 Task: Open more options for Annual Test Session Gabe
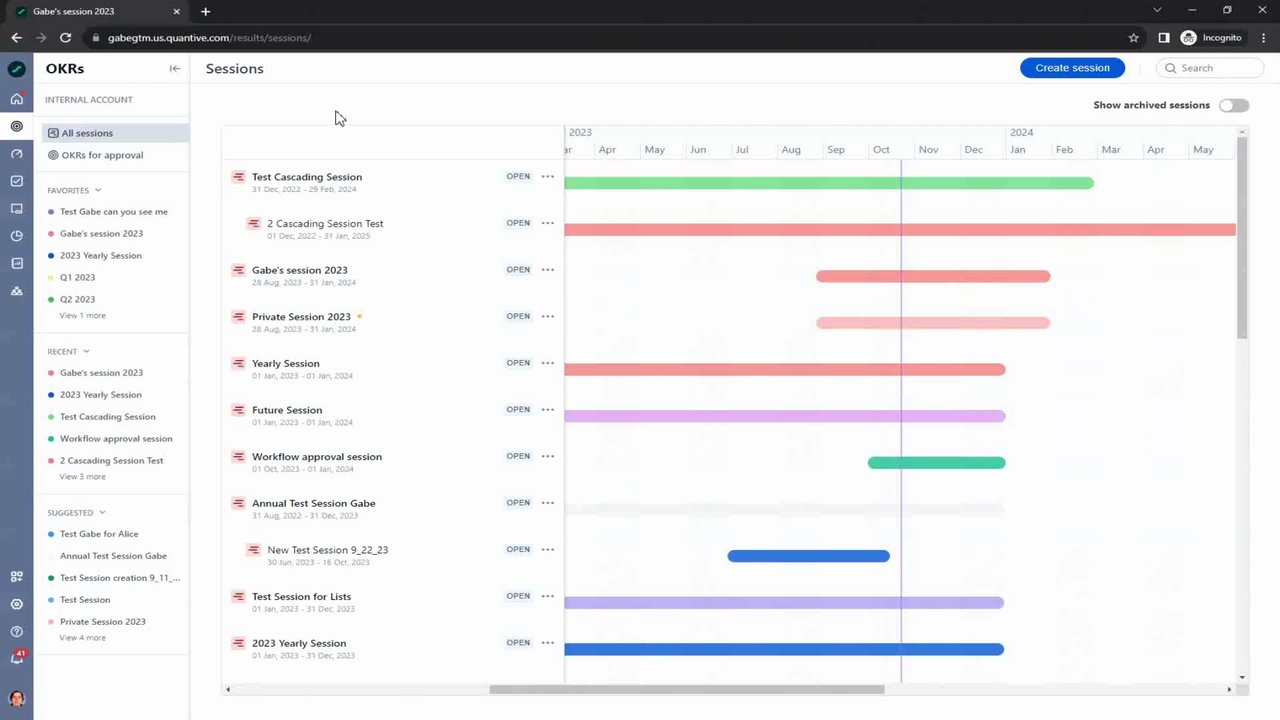tap(548, 503)
